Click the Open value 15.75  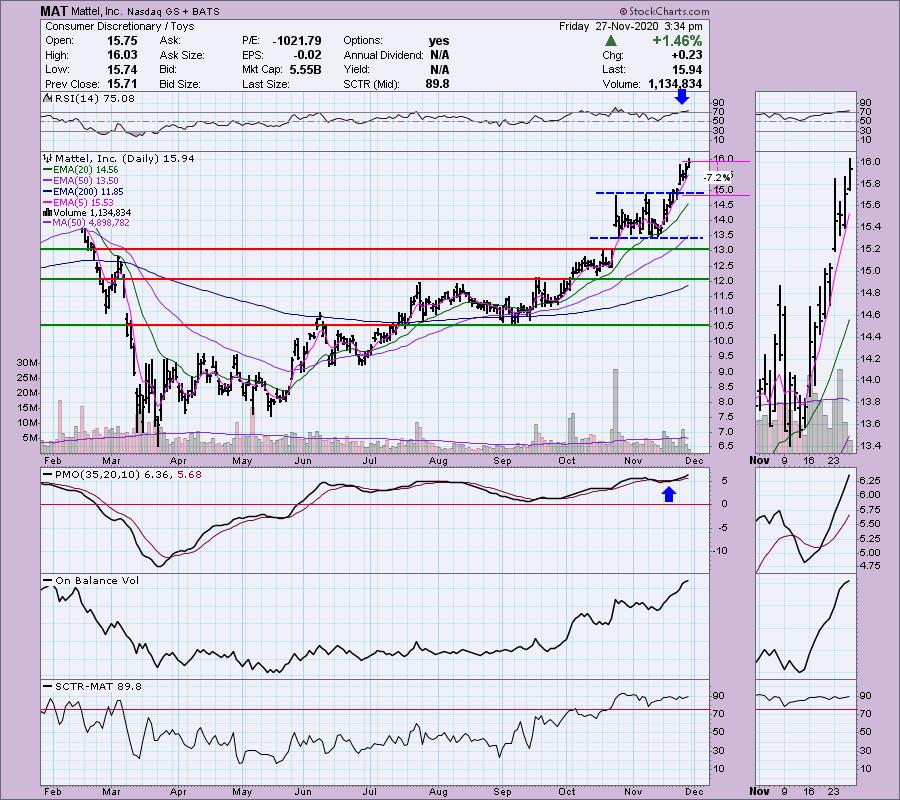pos(122,41)
